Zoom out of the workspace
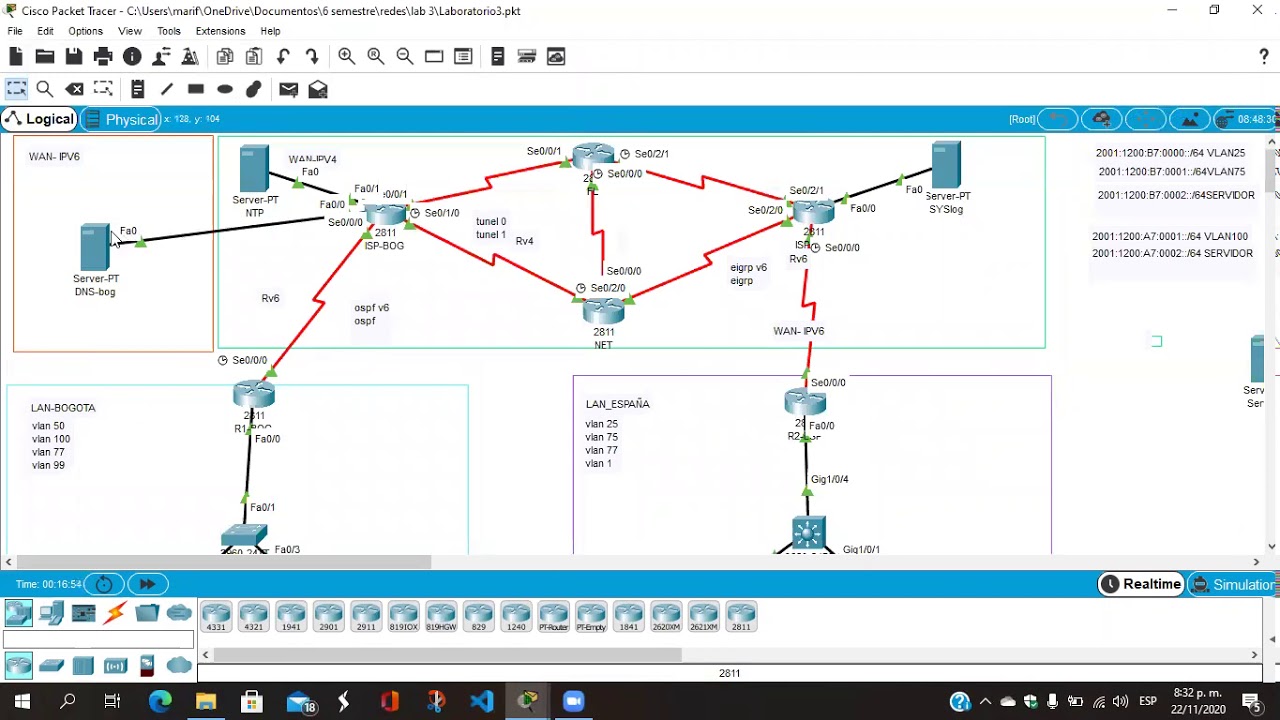 405,57
